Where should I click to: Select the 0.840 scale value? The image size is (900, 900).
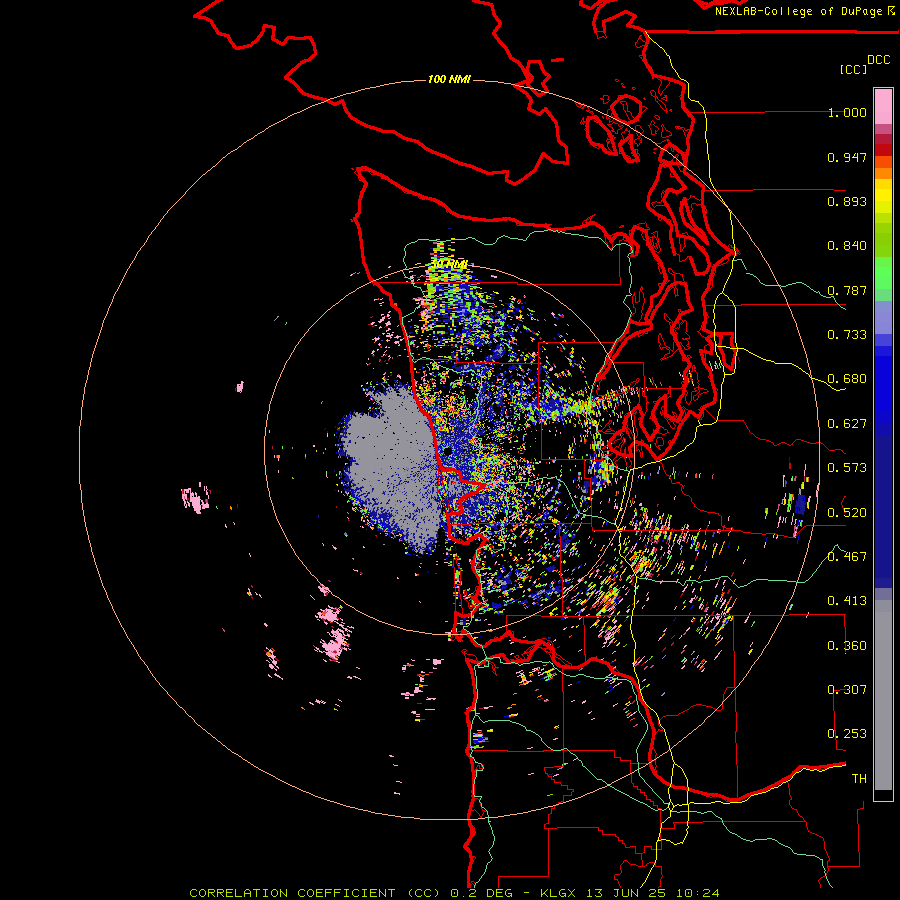pyautogui.click(x=847, y=246)
